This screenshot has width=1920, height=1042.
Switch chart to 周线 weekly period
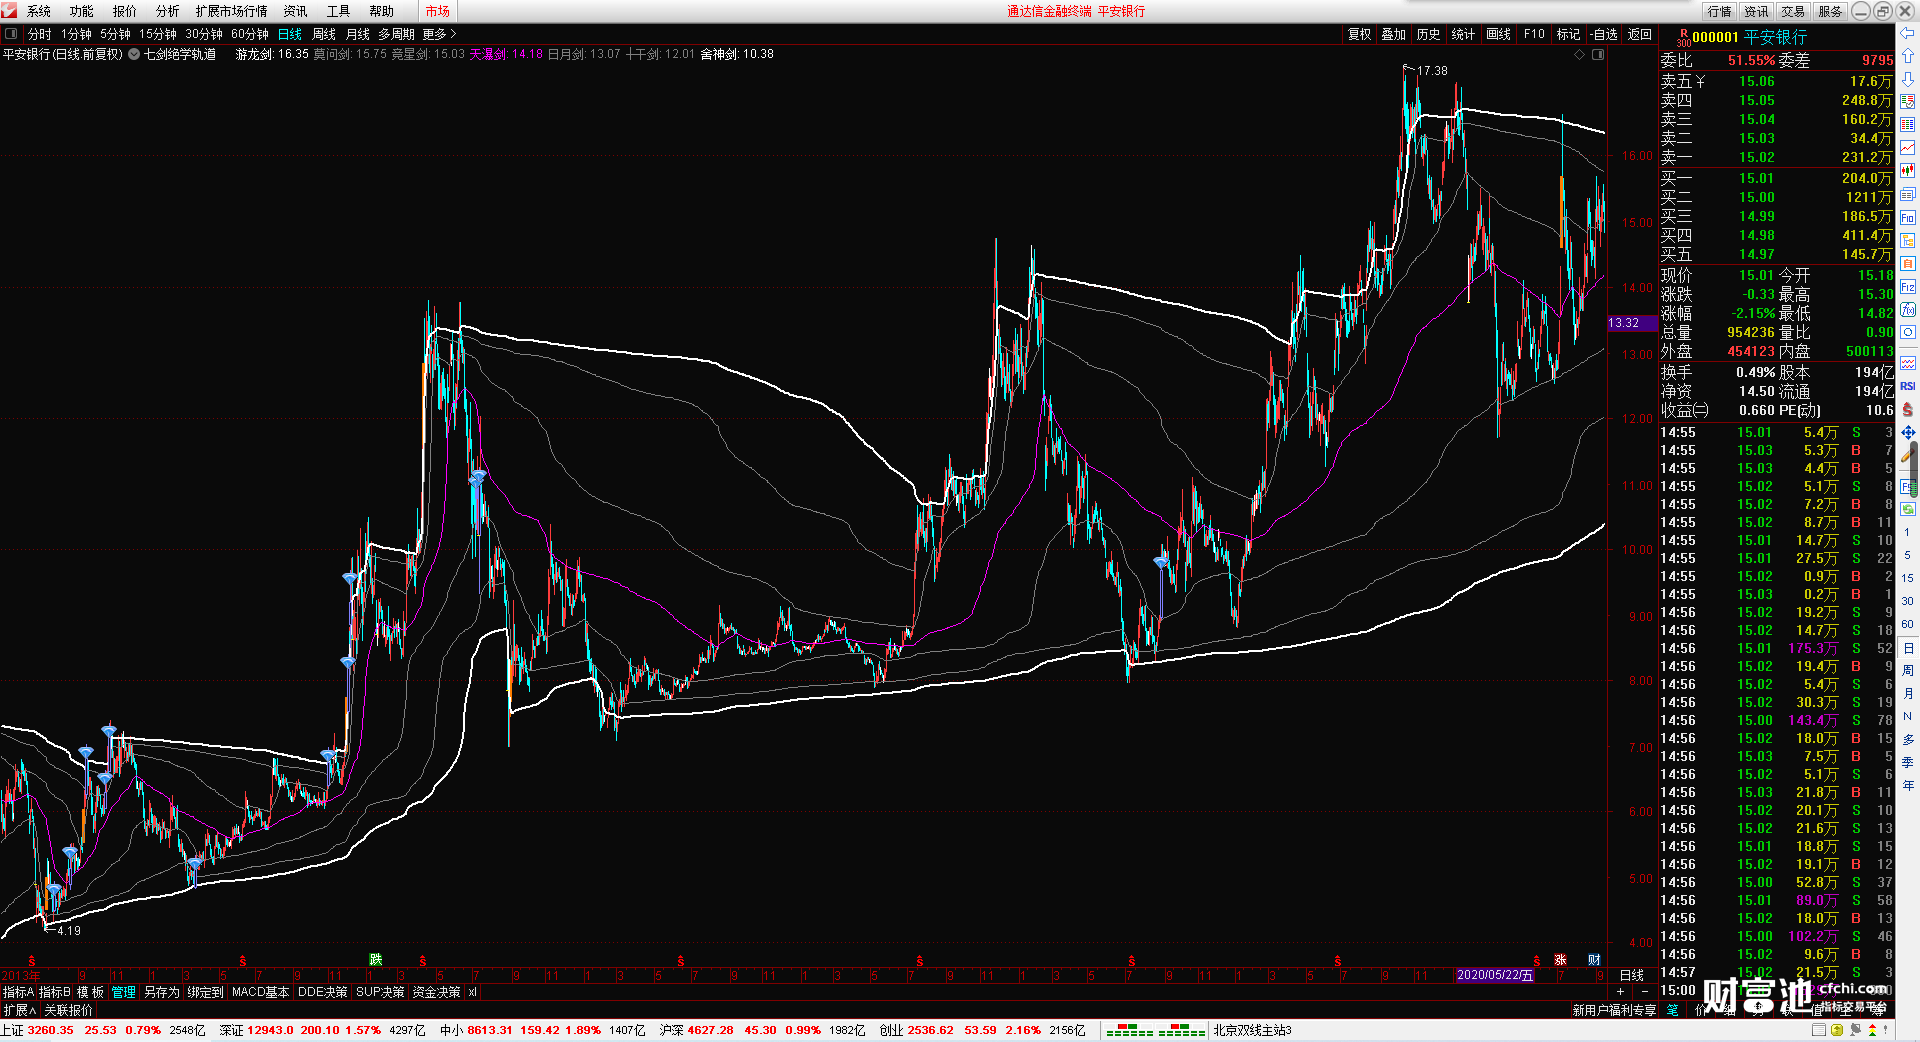click(x=324, y=34)
